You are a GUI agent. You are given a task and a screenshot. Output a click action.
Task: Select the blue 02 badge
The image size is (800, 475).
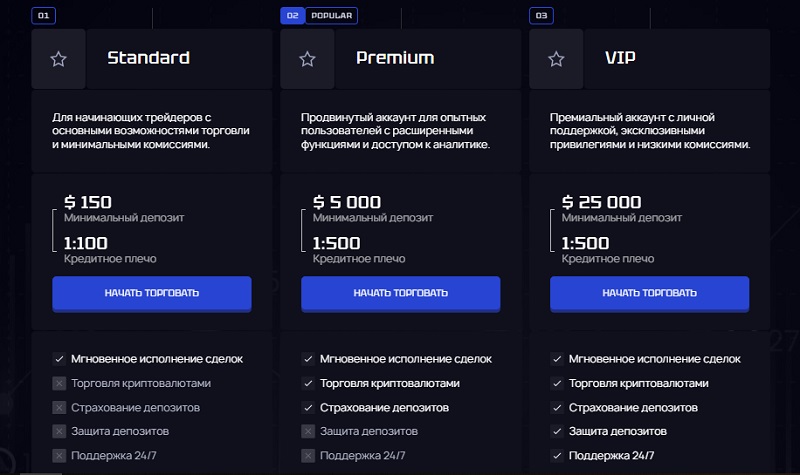coord(292,15)
